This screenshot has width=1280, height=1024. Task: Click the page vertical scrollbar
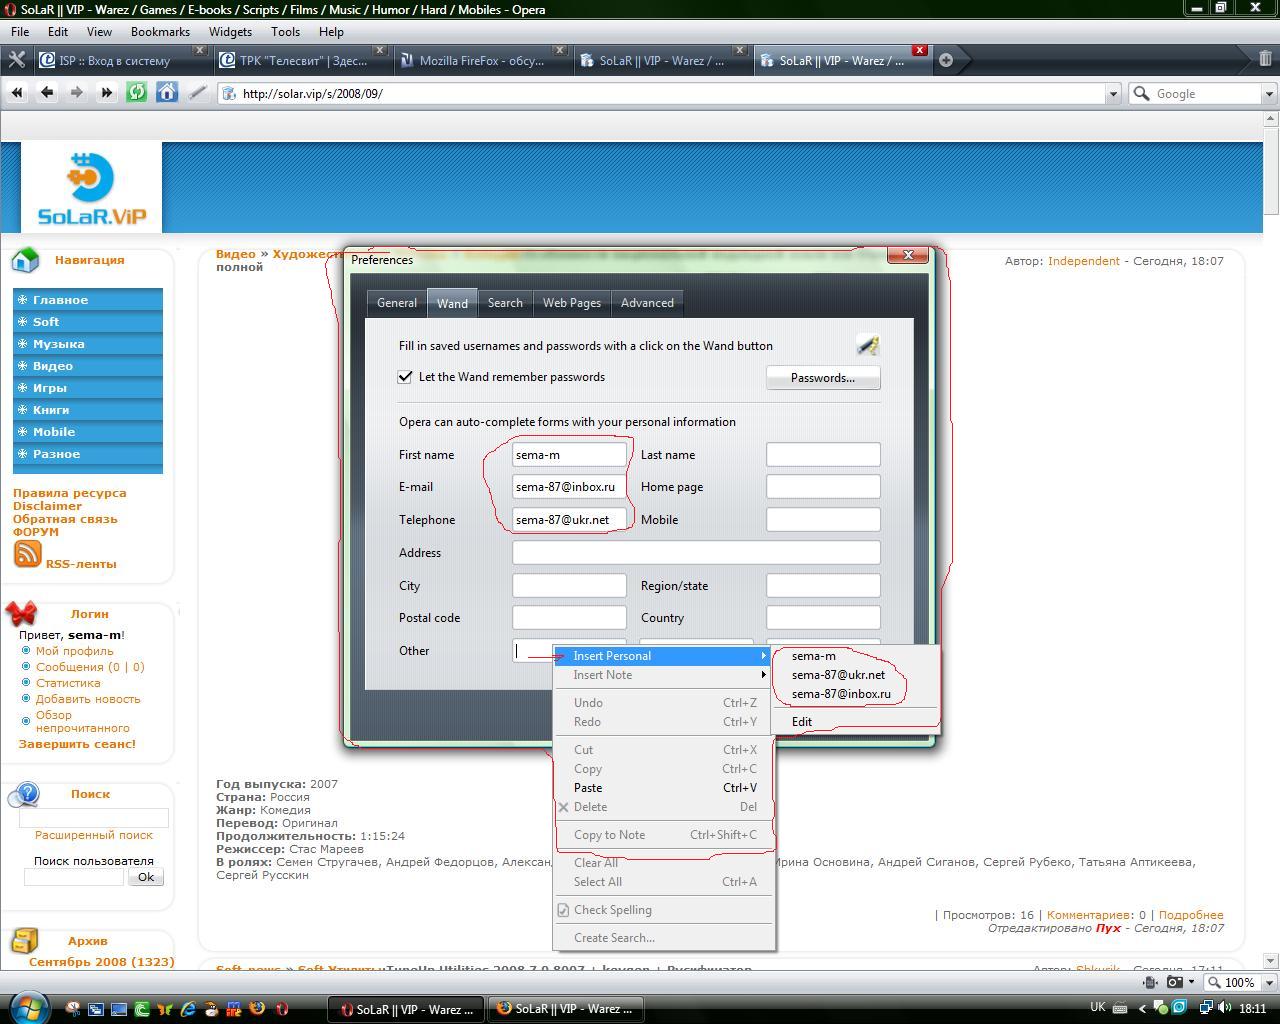pos(1271,540)
